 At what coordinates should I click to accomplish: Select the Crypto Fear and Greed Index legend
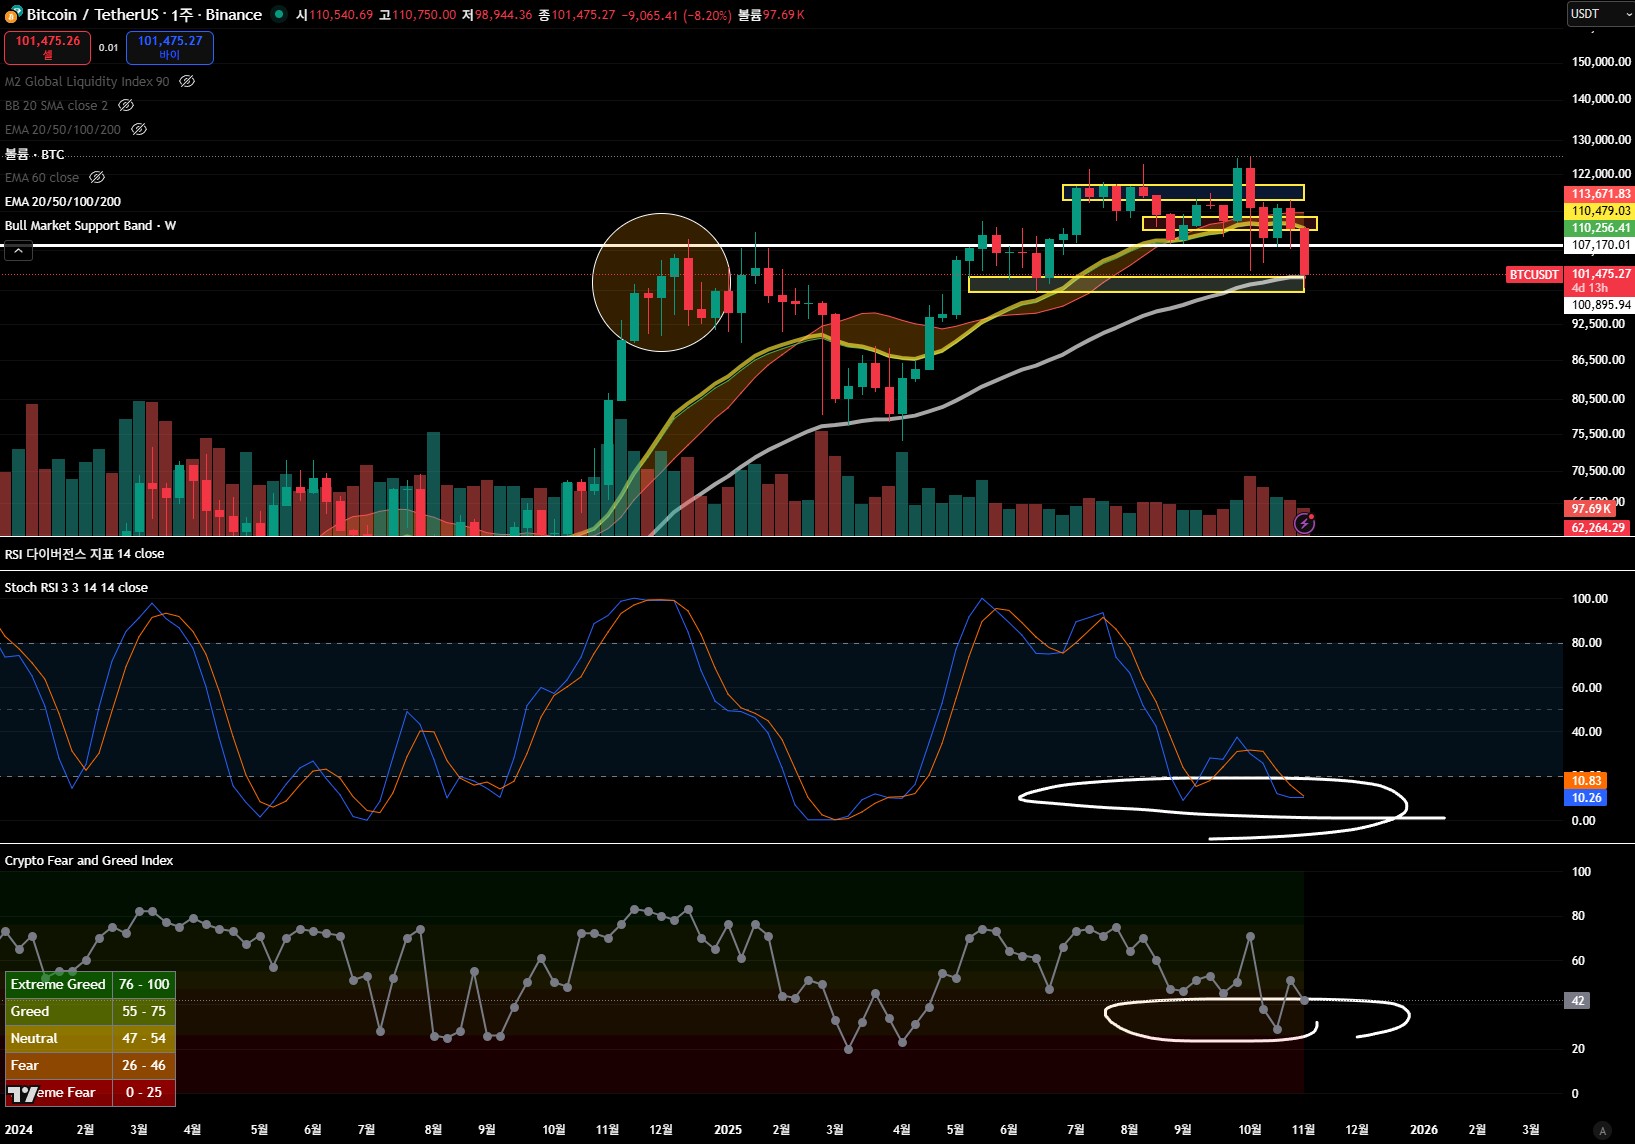point(89,861)
